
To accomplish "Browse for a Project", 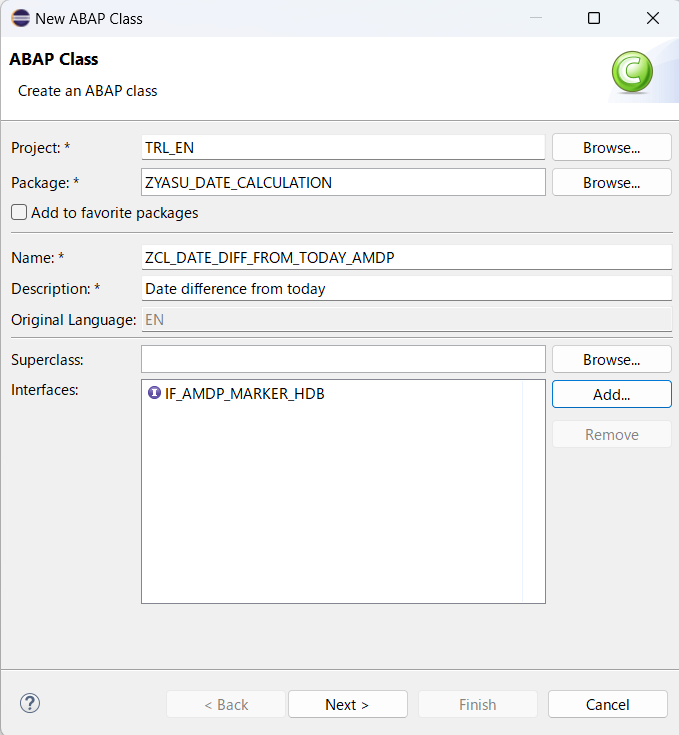I will (x=612, y=148).
